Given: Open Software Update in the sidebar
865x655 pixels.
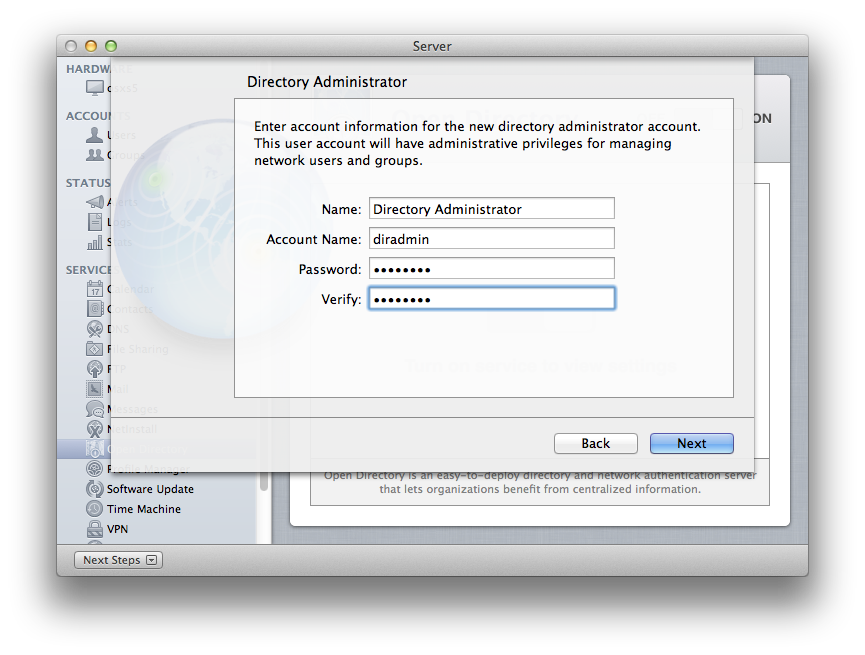Looking at the screenshot, I should (150, 489).
